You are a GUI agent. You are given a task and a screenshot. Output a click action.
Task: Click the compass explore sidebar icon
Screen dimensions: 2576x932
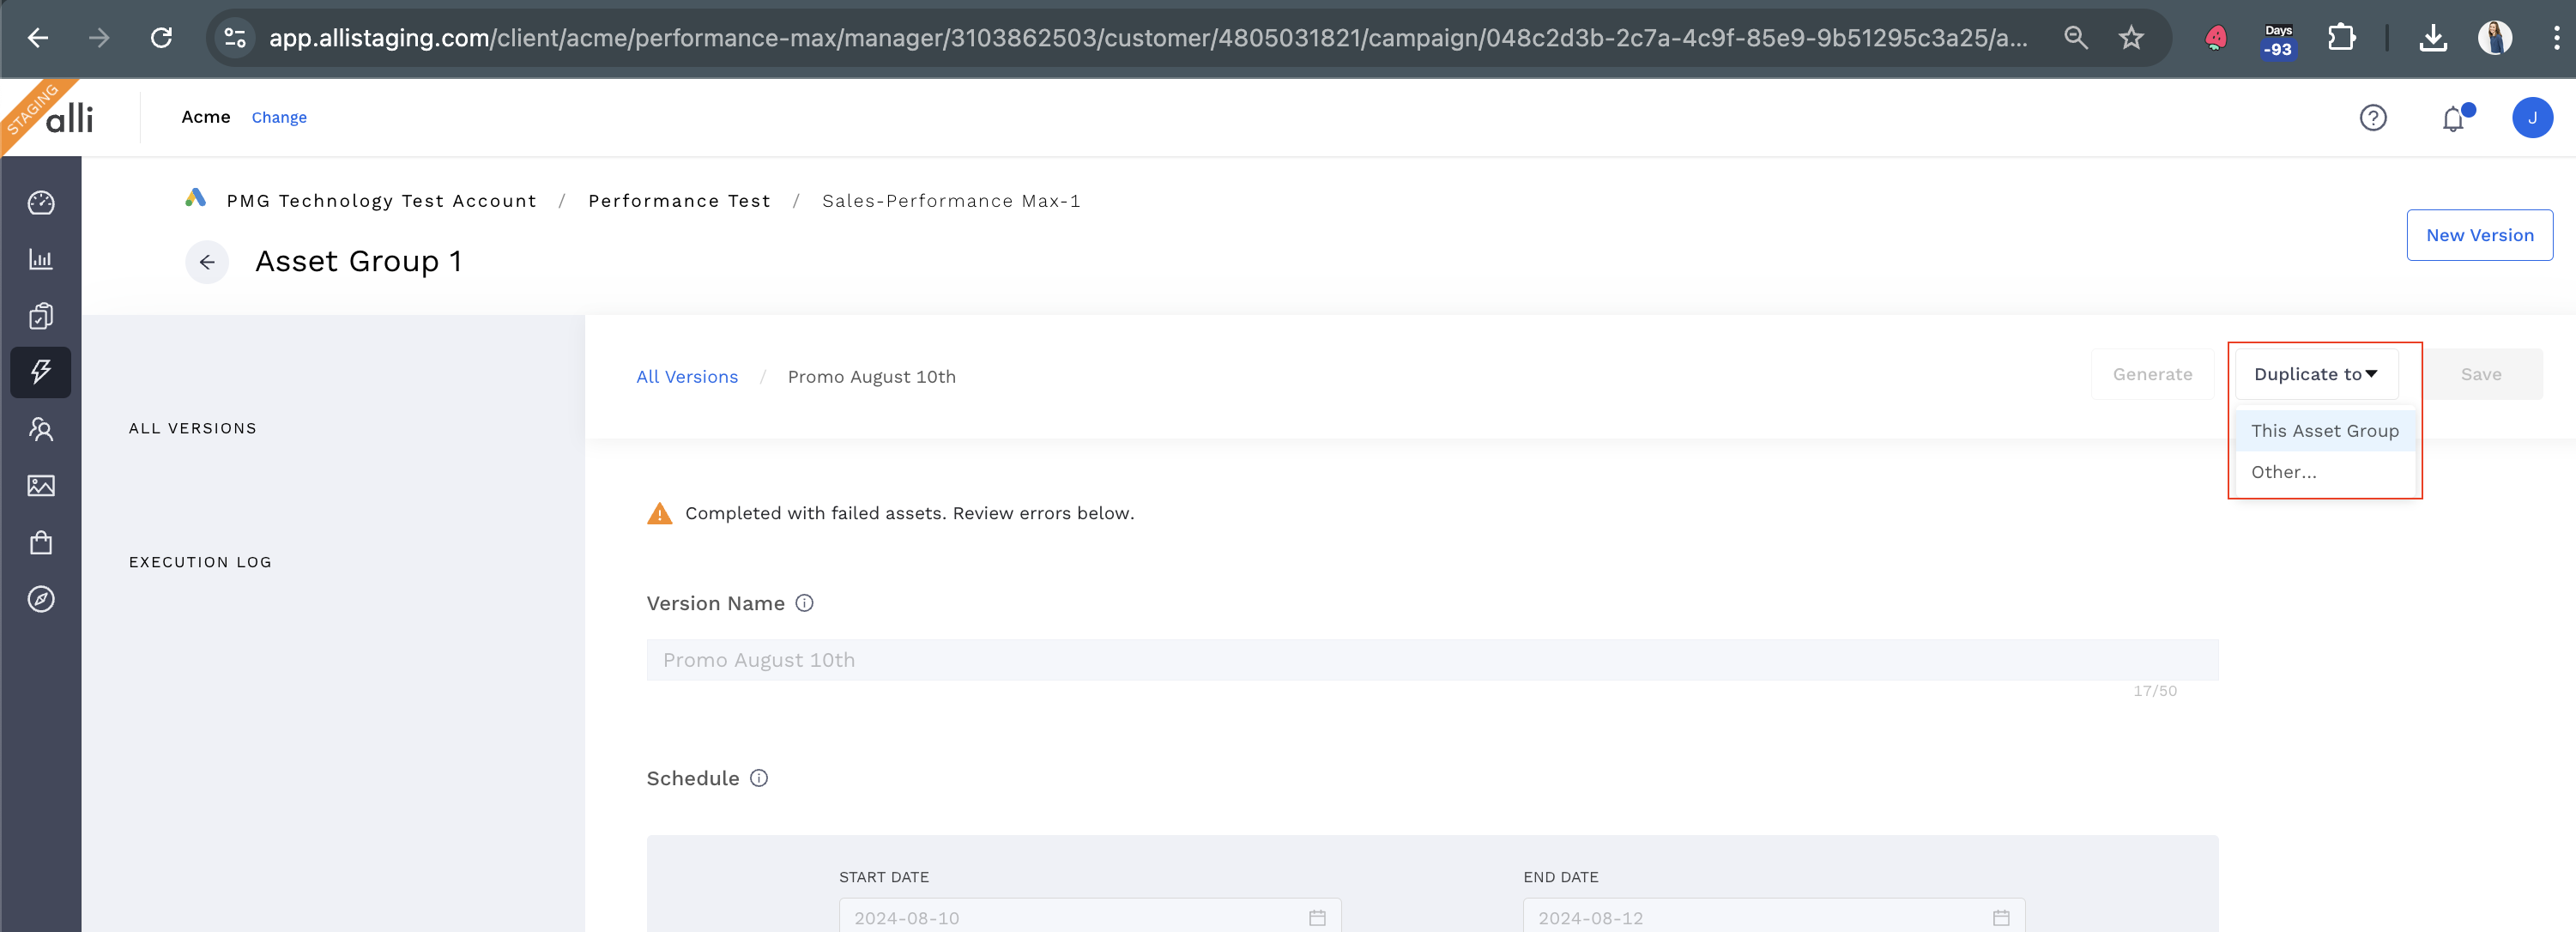pos(41,599)
